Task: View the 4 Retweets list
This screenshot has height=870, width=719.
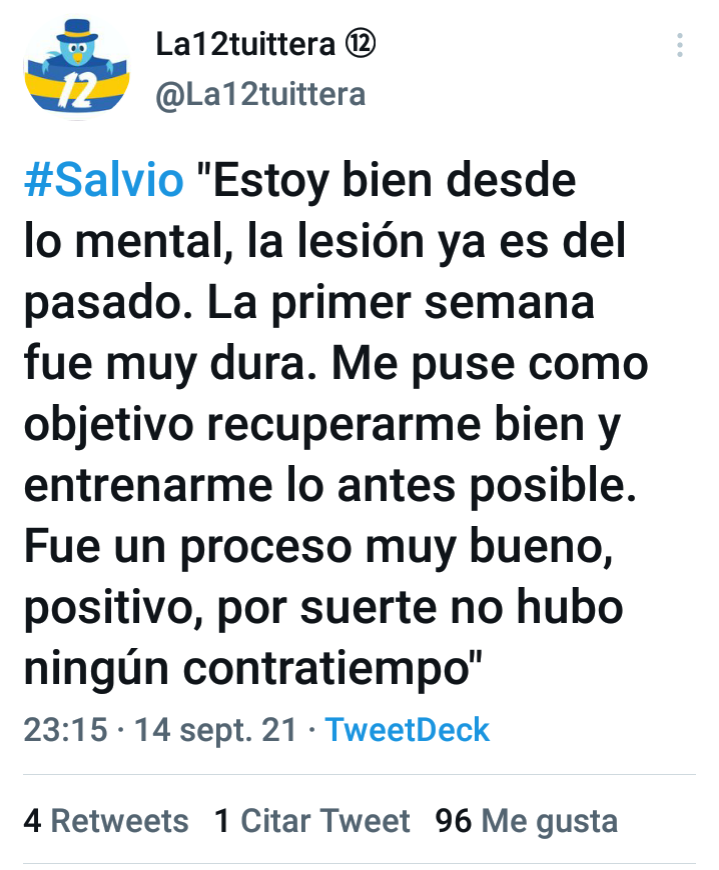Action: (106, 821)
